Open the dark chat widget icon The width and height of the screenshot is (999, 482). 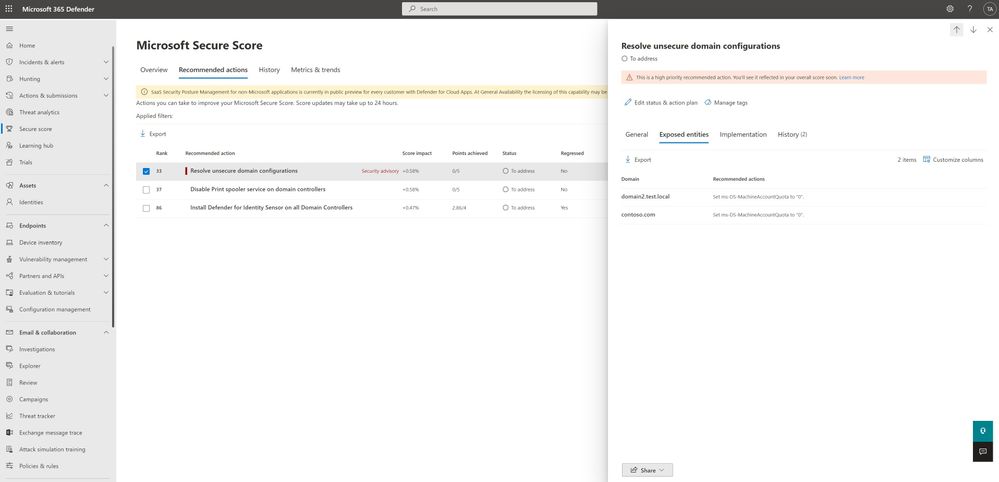point(983,451)
